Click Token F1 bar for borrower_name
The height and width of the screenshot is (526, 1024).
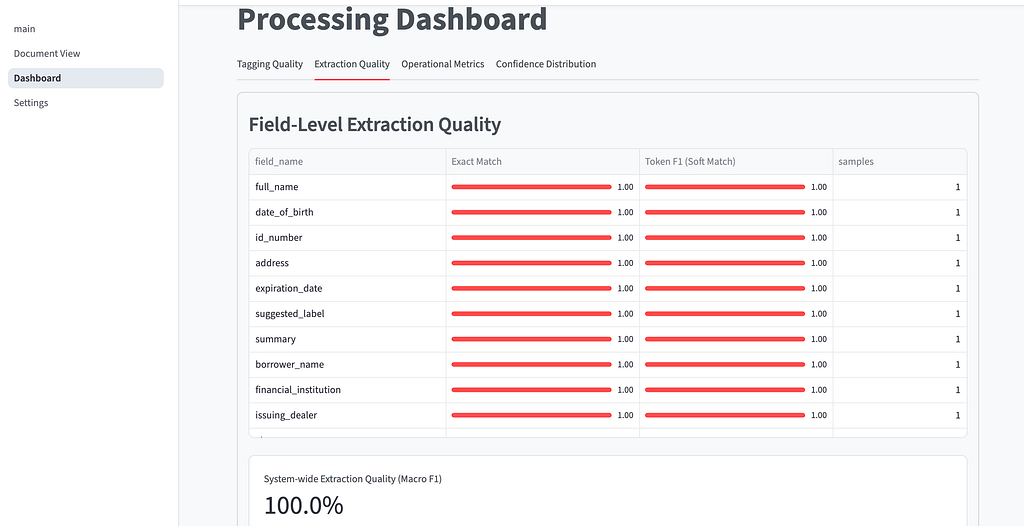coord(725,365)
